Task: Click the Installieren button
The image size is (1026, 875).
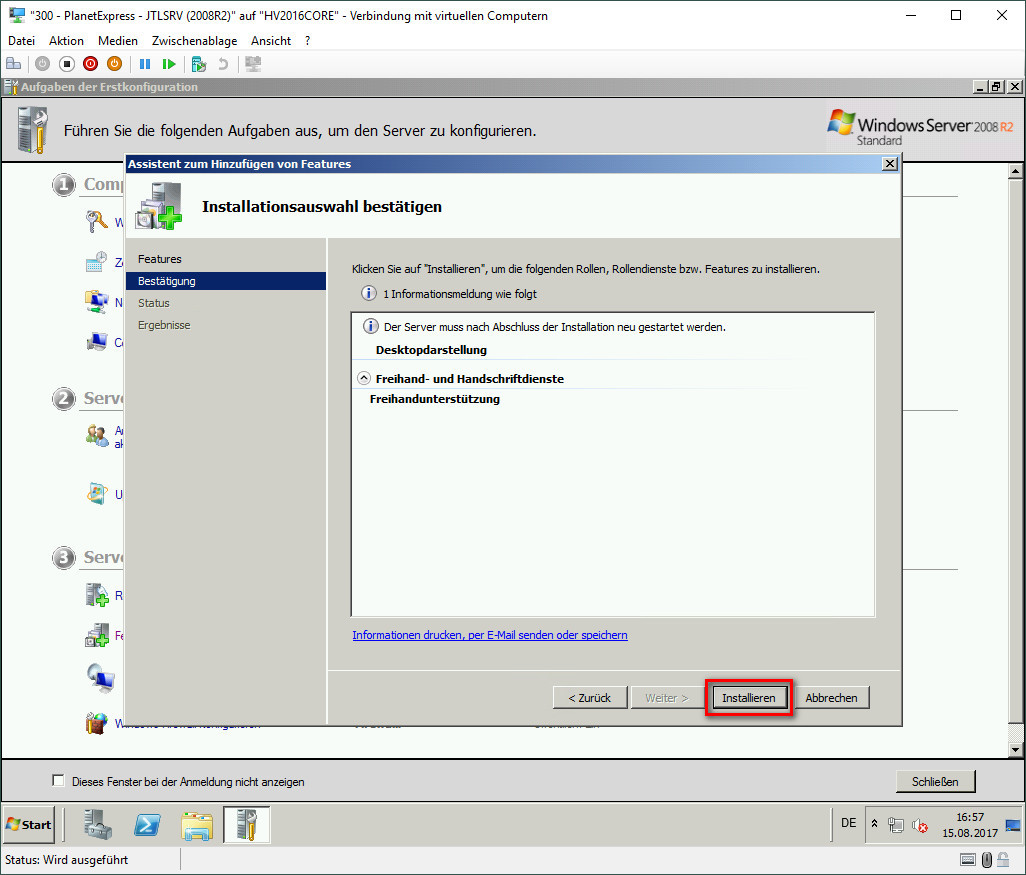Action: tap(749, 698)
